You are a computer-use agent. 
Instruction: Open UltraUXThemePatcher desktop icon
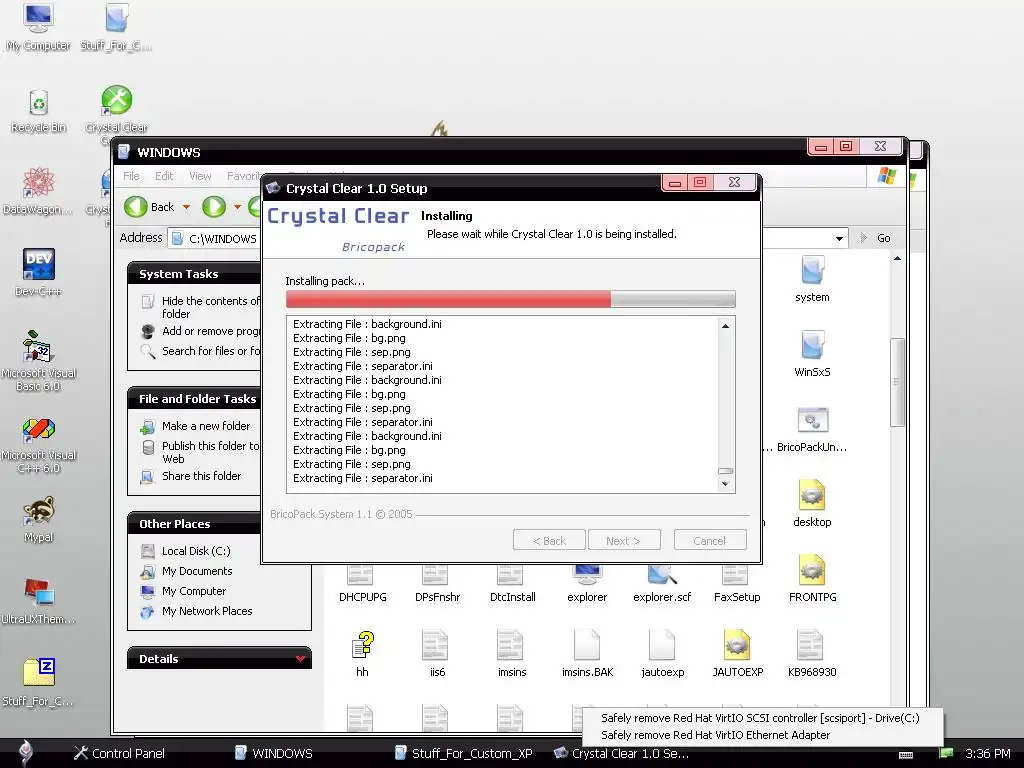38,601
